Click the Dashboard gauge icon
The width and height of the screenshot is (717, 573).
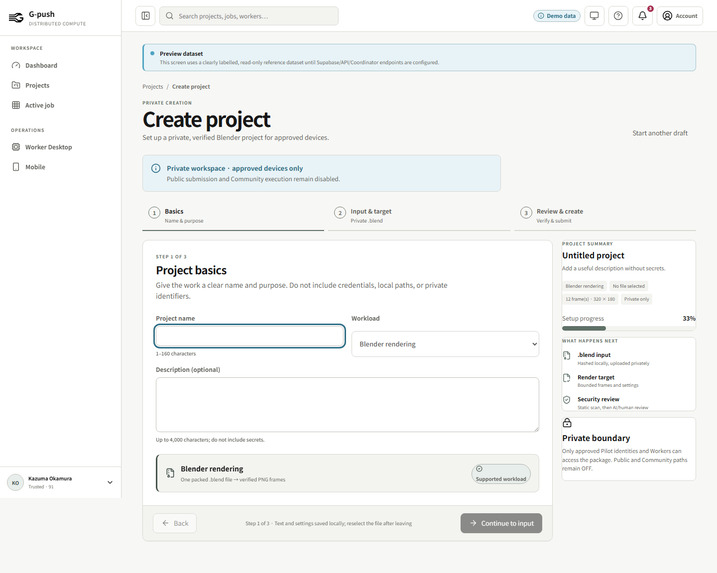(16, 65)
